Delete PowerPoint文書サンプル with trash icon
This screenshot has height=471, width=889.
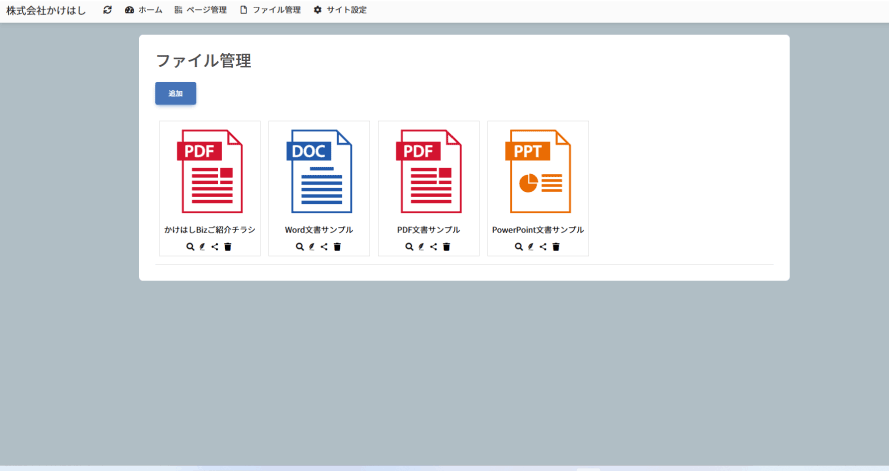(x=556, y=247)
